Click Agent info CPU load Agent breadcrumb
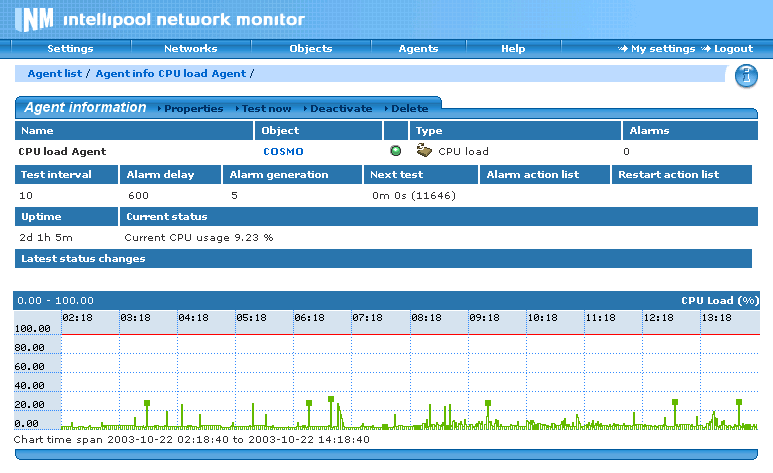 [170, 74]
